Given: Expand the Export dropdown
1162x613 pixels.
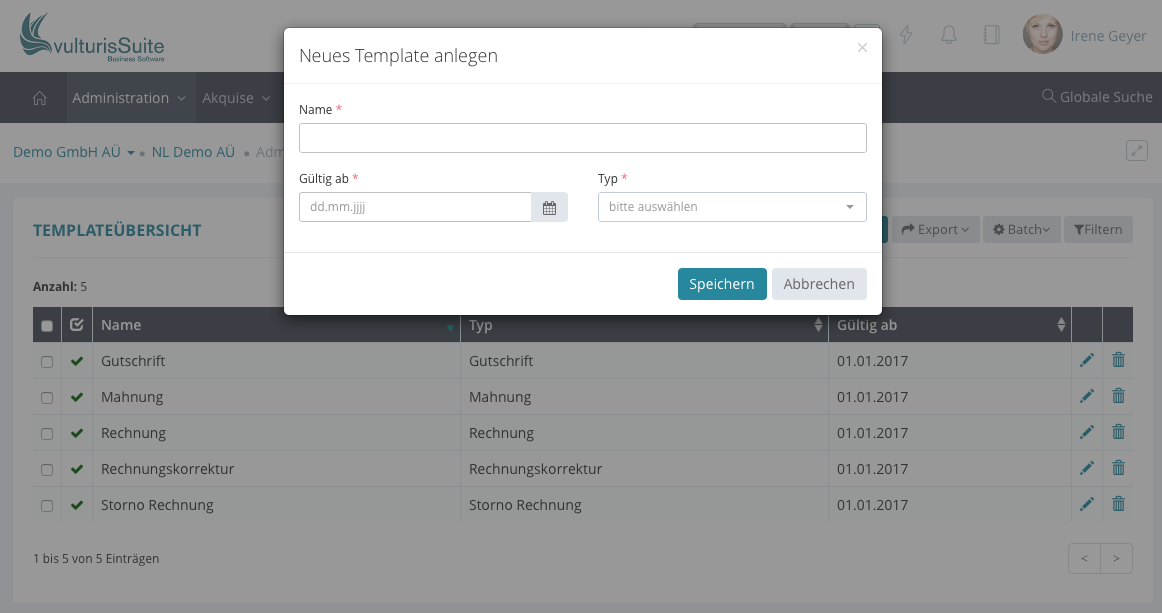Looking at the screenshot, I should tap(935, 230).
